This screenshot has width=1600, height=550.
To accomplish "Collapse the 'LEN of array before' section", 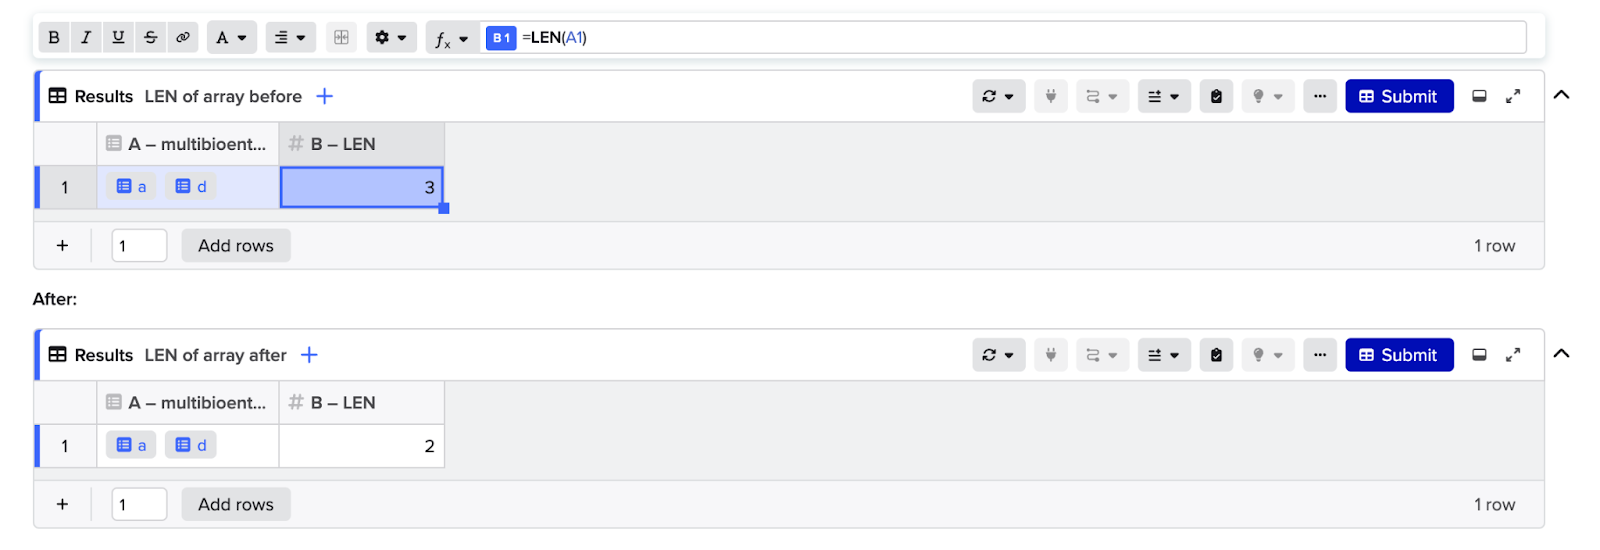I will (1562, 95).
